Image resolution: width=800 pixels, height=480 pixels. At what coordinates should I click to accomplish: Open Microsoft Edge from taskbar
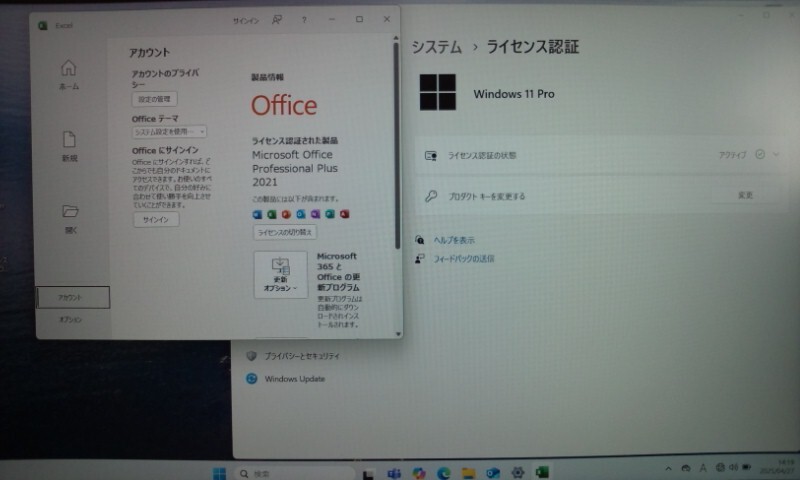point(443,473)
